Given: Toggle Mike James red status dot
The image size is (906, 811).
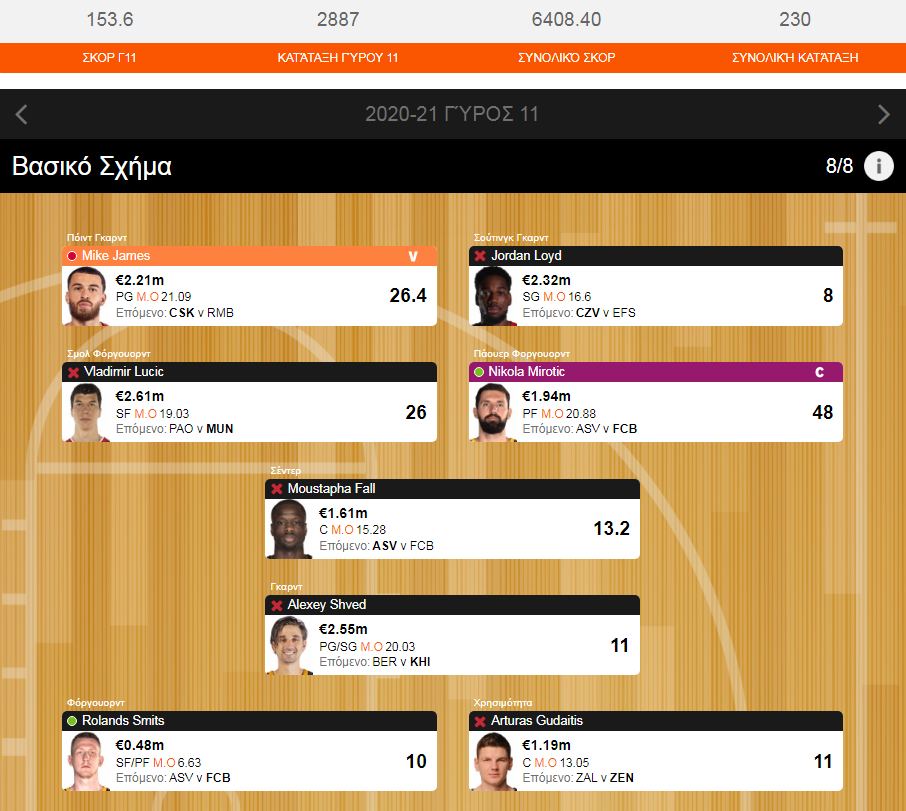Looking at the screenshot, I should [x=72, y=256].
